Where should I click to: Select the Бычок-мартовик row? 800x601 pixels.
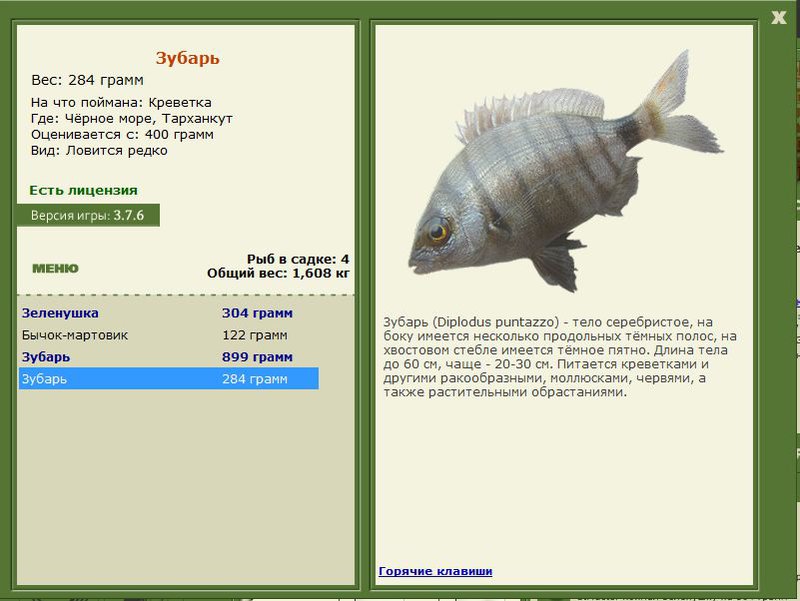169,335
